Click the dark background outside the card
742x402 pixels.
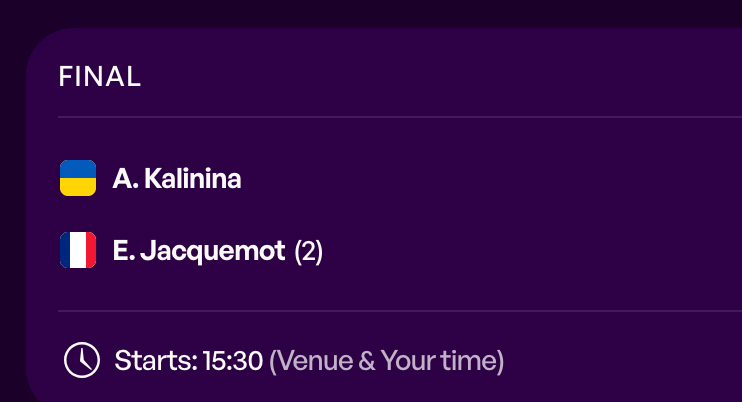point(12,200)
